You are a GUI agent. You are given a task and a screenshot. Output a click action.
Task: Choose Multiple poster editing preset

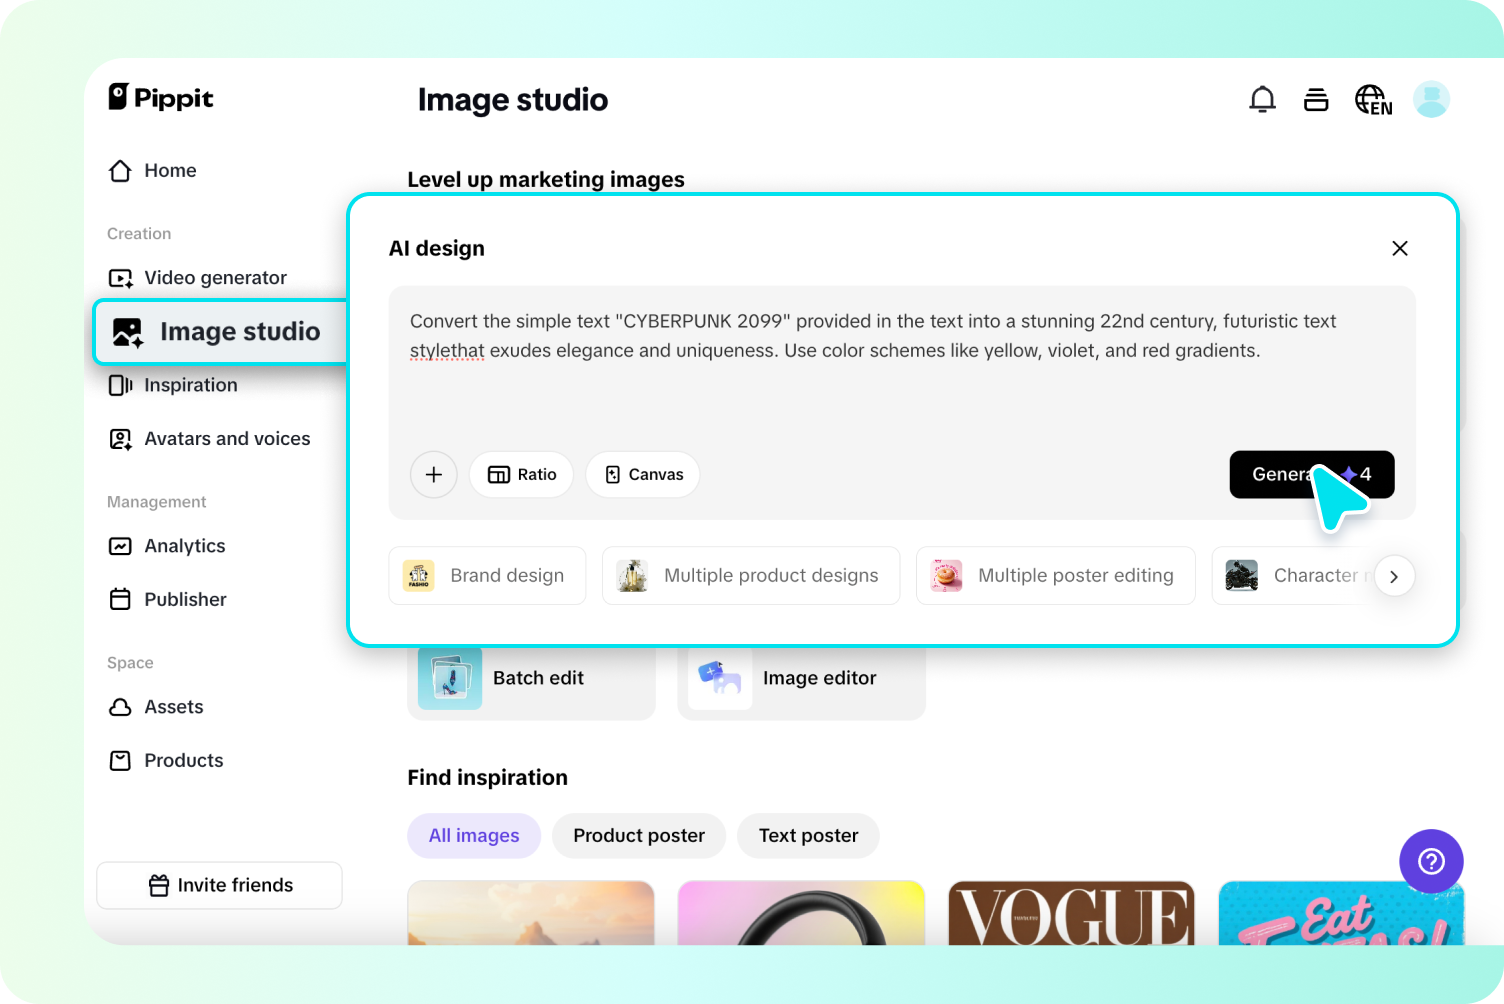(x=1056, y=576)
